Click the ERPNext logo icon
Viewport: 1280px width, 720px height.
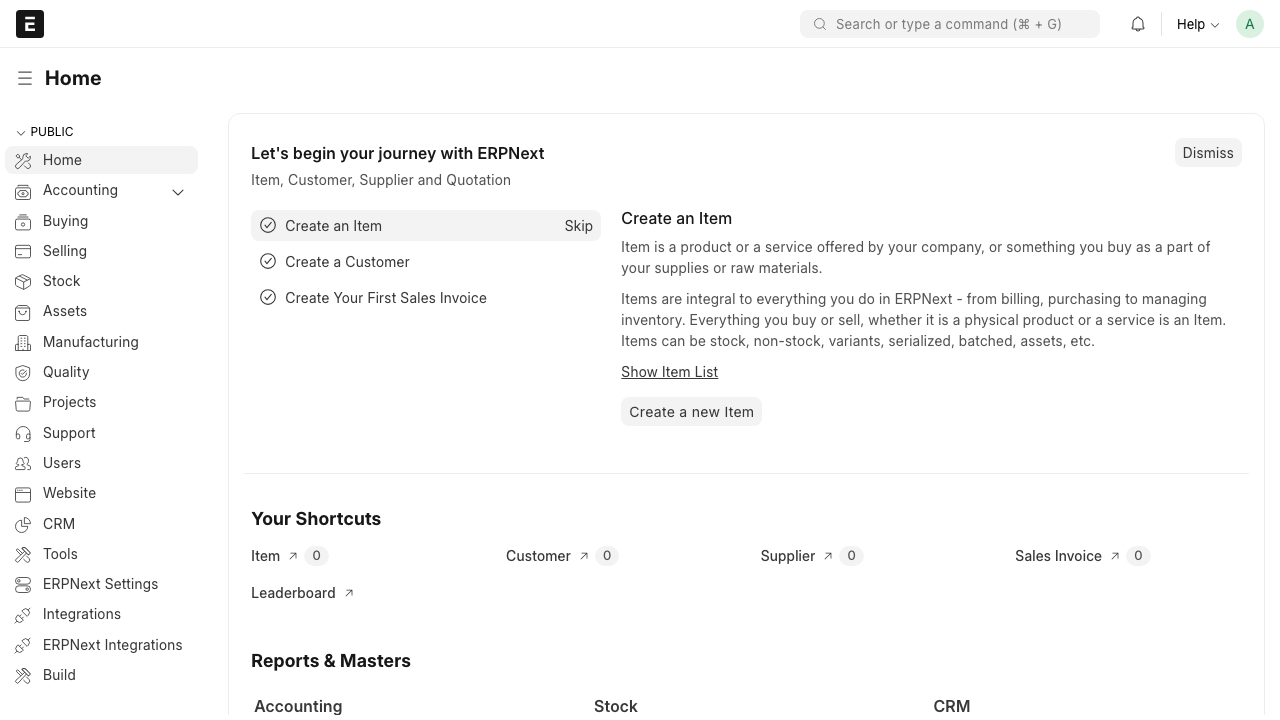(x=30, y=24)
